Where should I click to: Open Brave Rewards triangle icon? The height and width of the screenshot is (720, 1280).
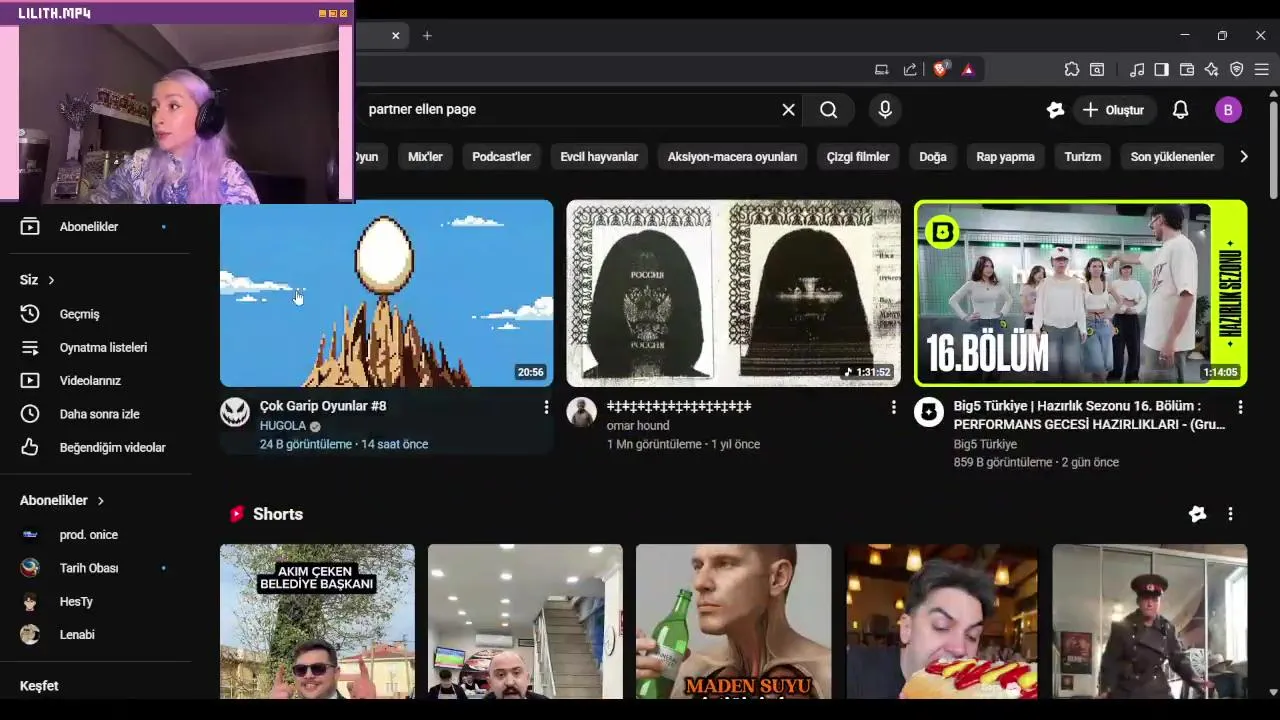(x=968, y=69)
